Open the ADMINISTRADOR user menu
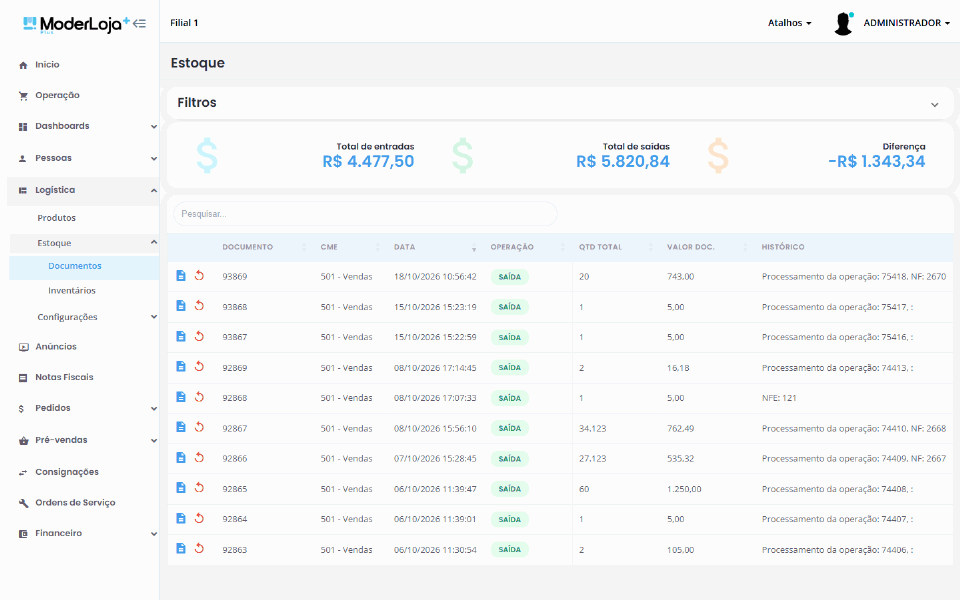This screenshot has width=960, height=600. point(906,23)
